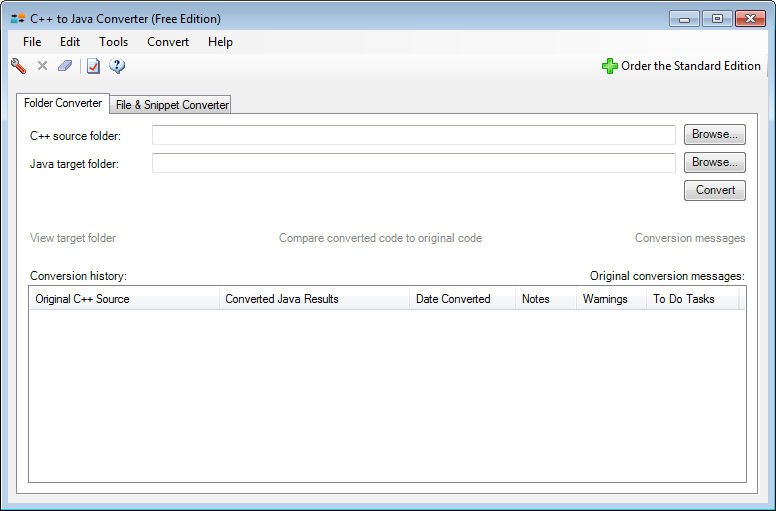Click the wrench options icon in toolbar
The image size is (776, 511).
point(18,66)
